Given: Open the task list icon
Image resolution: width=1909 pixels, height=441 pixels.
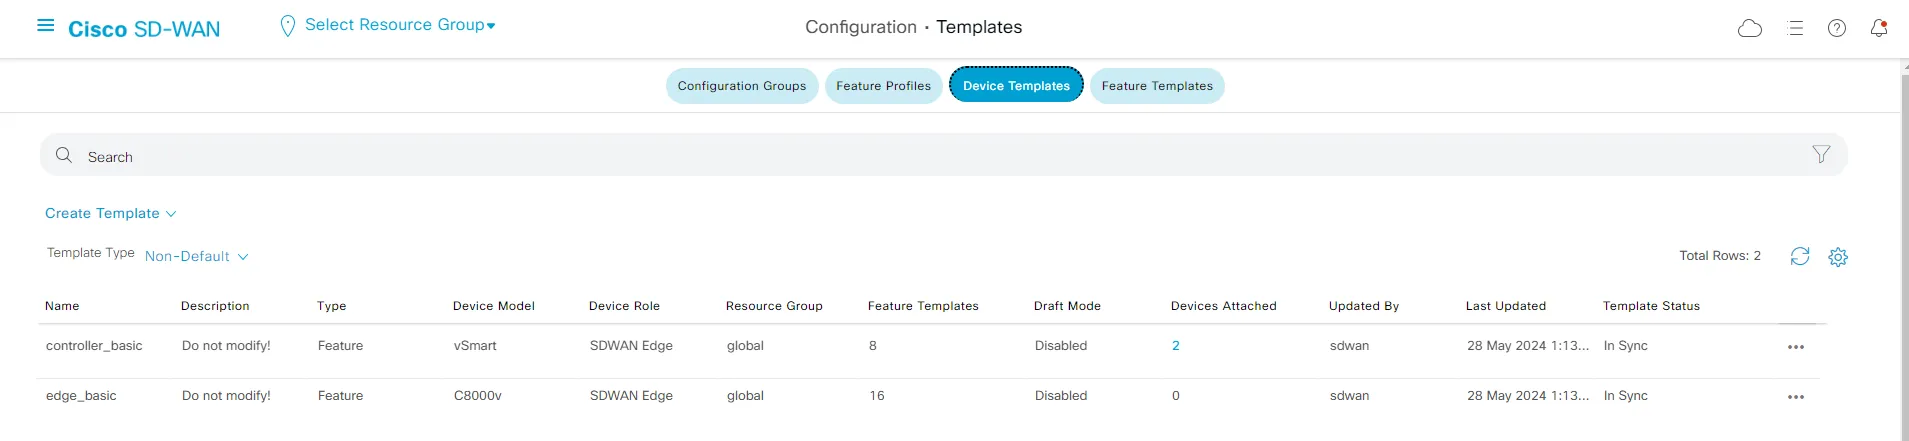Looking at the screenshot, I should click(x=1795, y=29).
